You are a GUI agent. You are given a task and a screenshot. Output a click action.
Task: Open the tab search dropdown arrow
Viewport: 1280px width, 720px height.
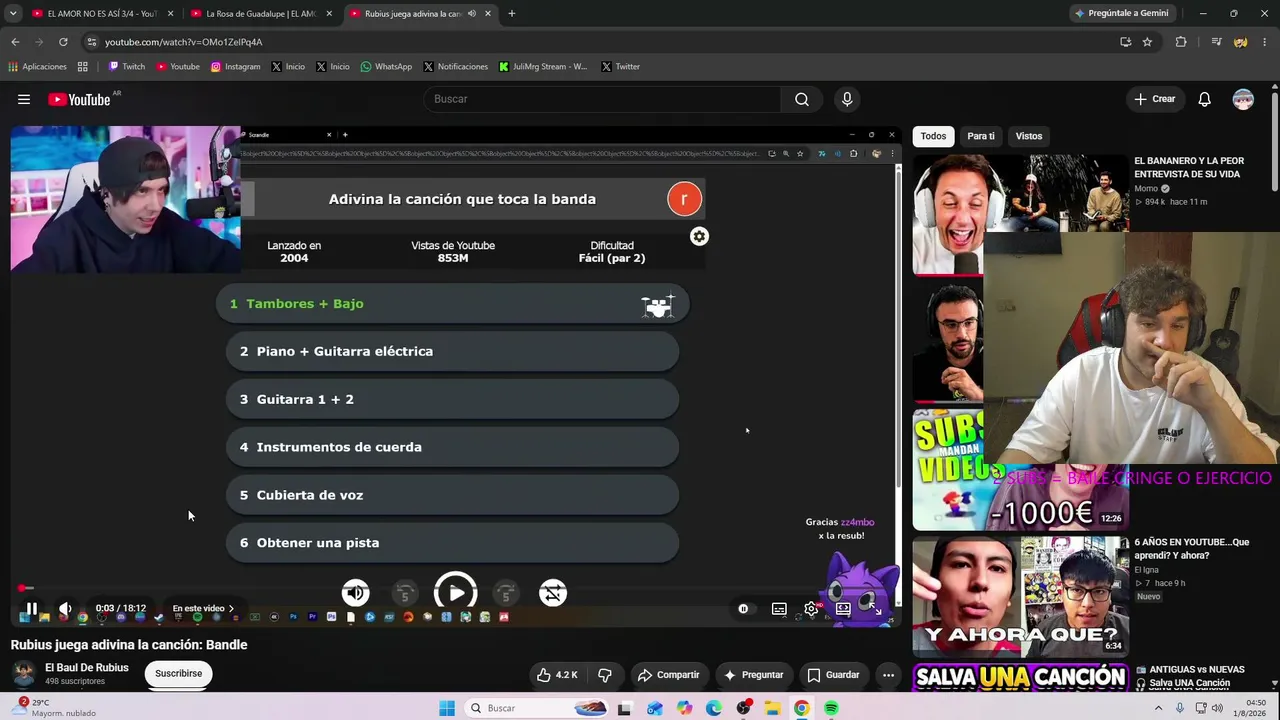pos(12,14)
